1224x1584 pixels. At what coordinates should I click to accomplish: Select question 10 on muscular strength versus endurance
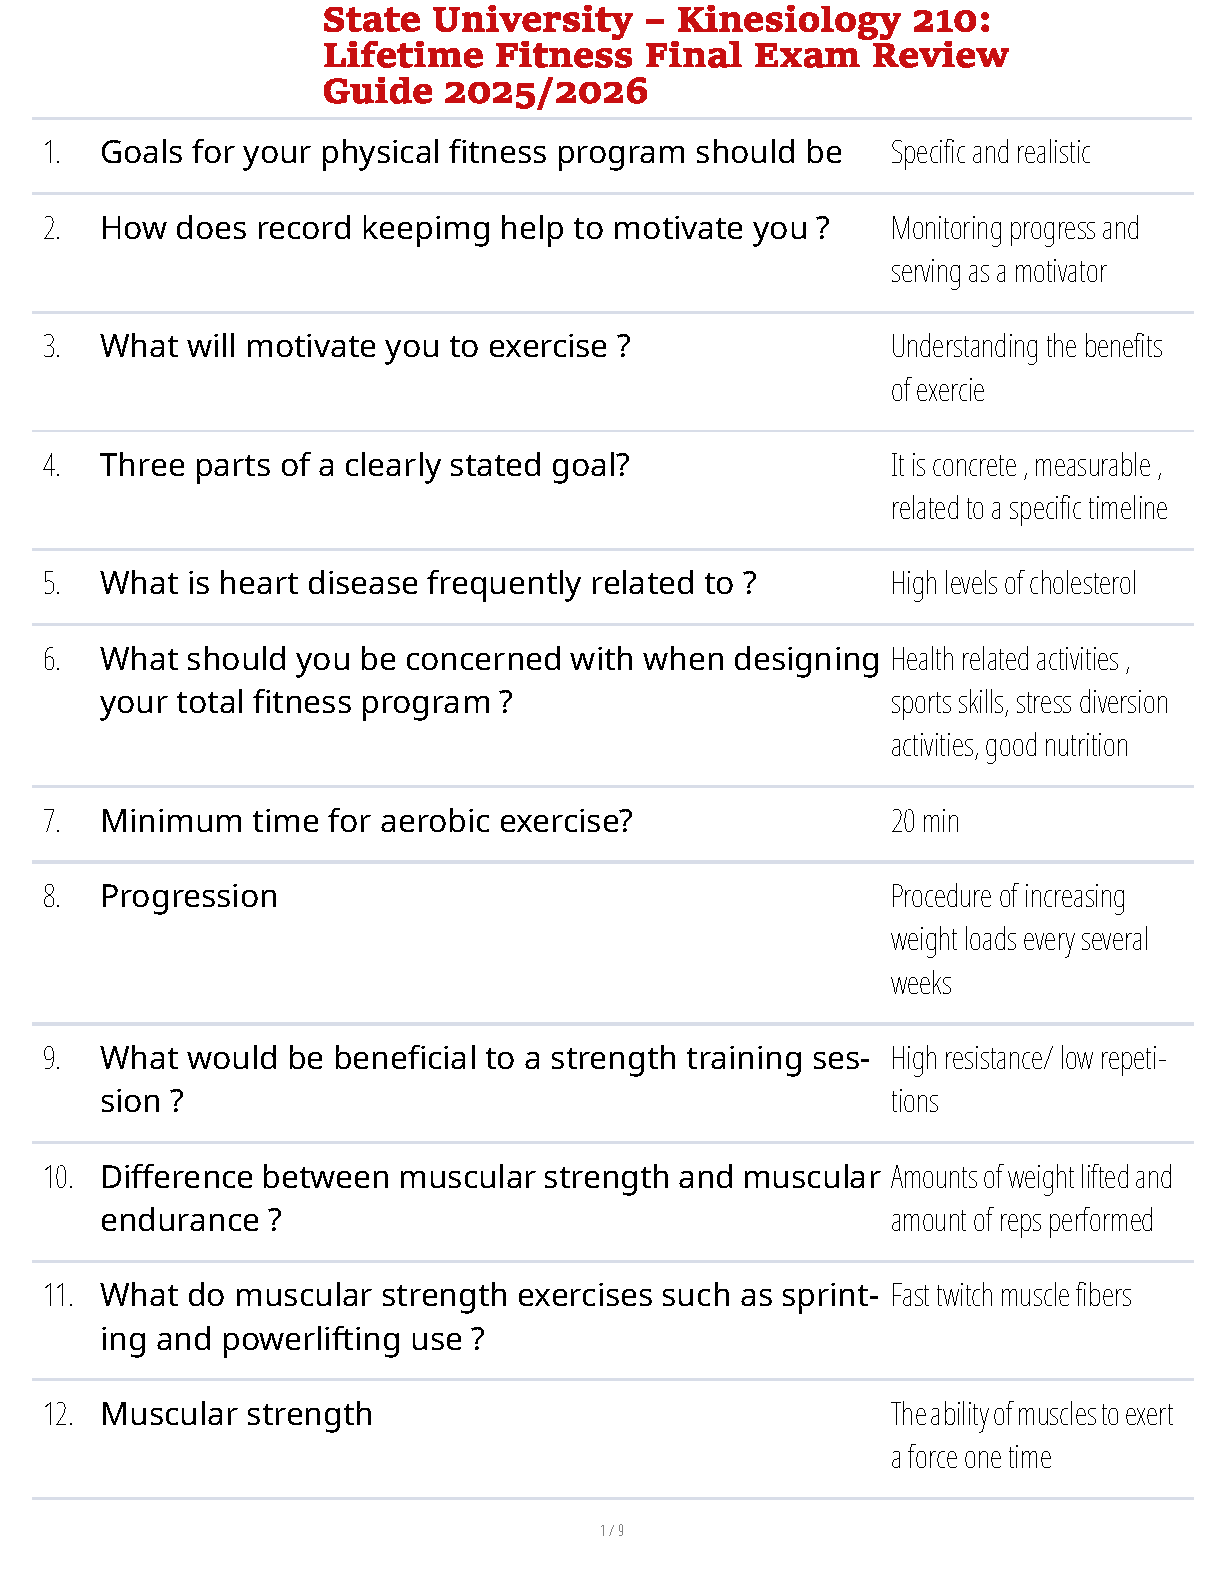coord(490,1198)
